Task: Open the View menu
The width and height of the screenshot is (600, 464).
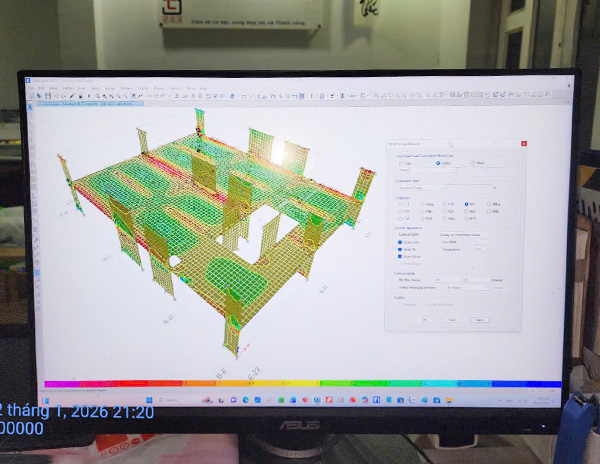Action: pos(54,88)
